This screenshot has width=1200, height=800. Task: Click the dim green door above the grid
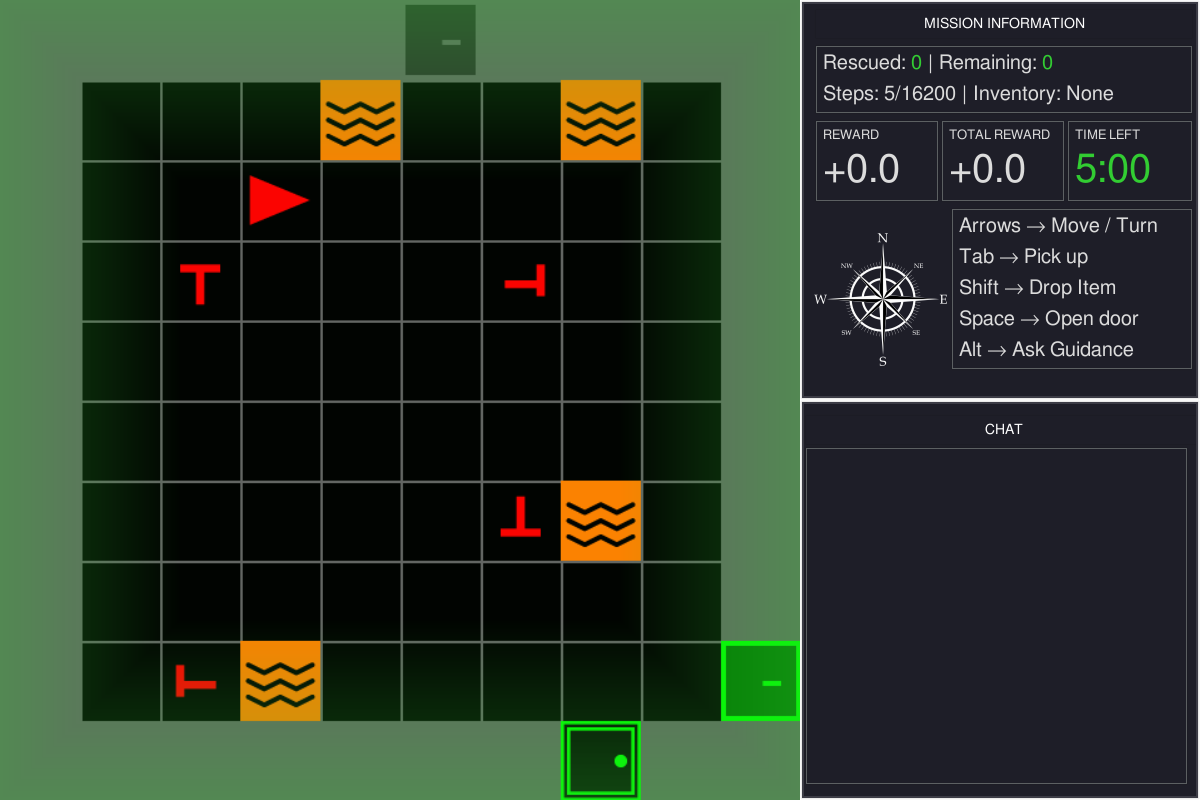[440, 40]
